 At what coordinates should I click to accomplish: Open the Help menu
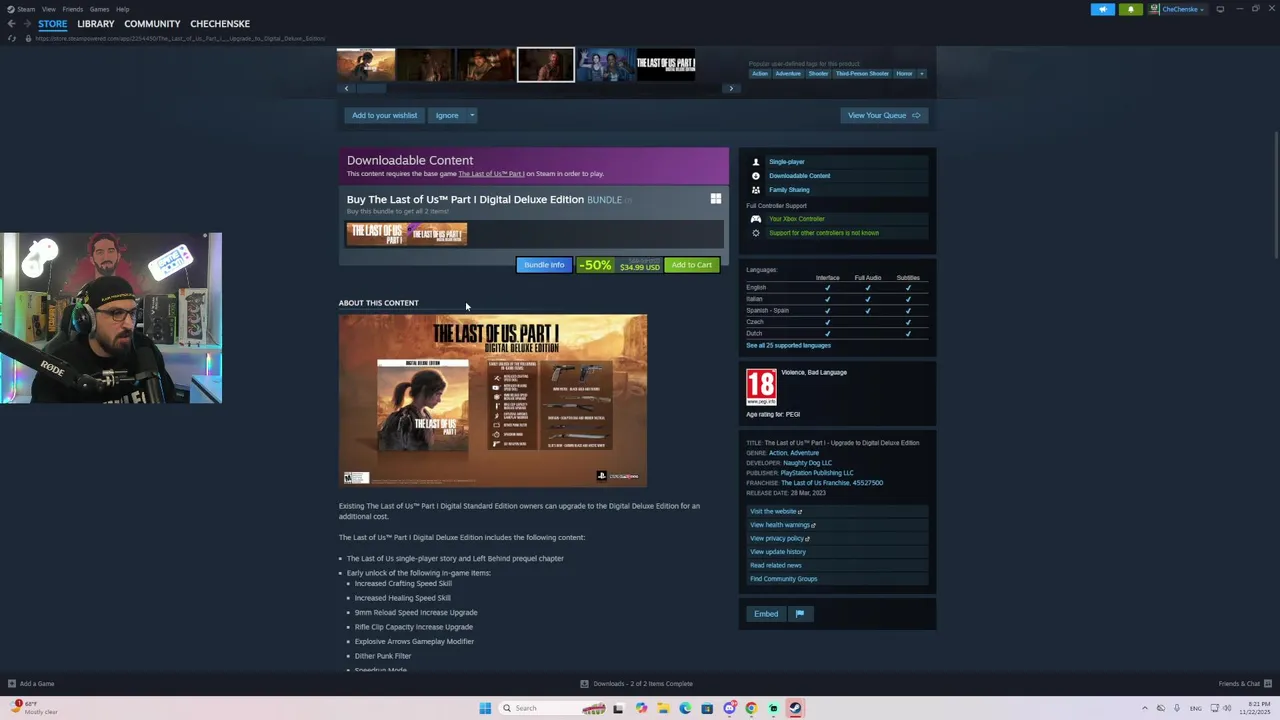coord(122,9)
